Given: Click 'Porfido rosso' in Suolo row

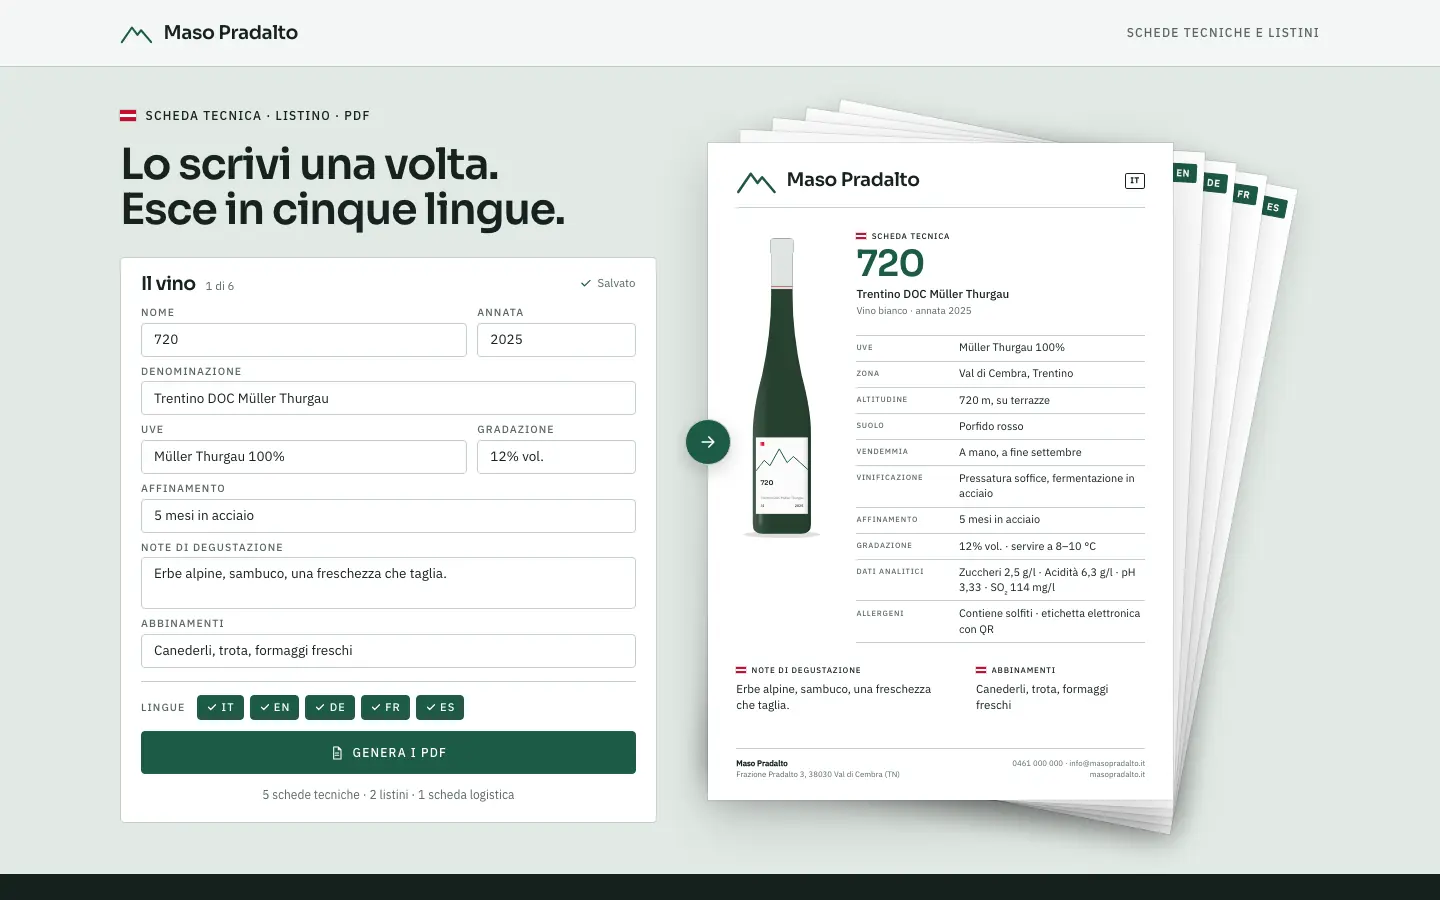Looking at the screenshot, I should 991,426.
